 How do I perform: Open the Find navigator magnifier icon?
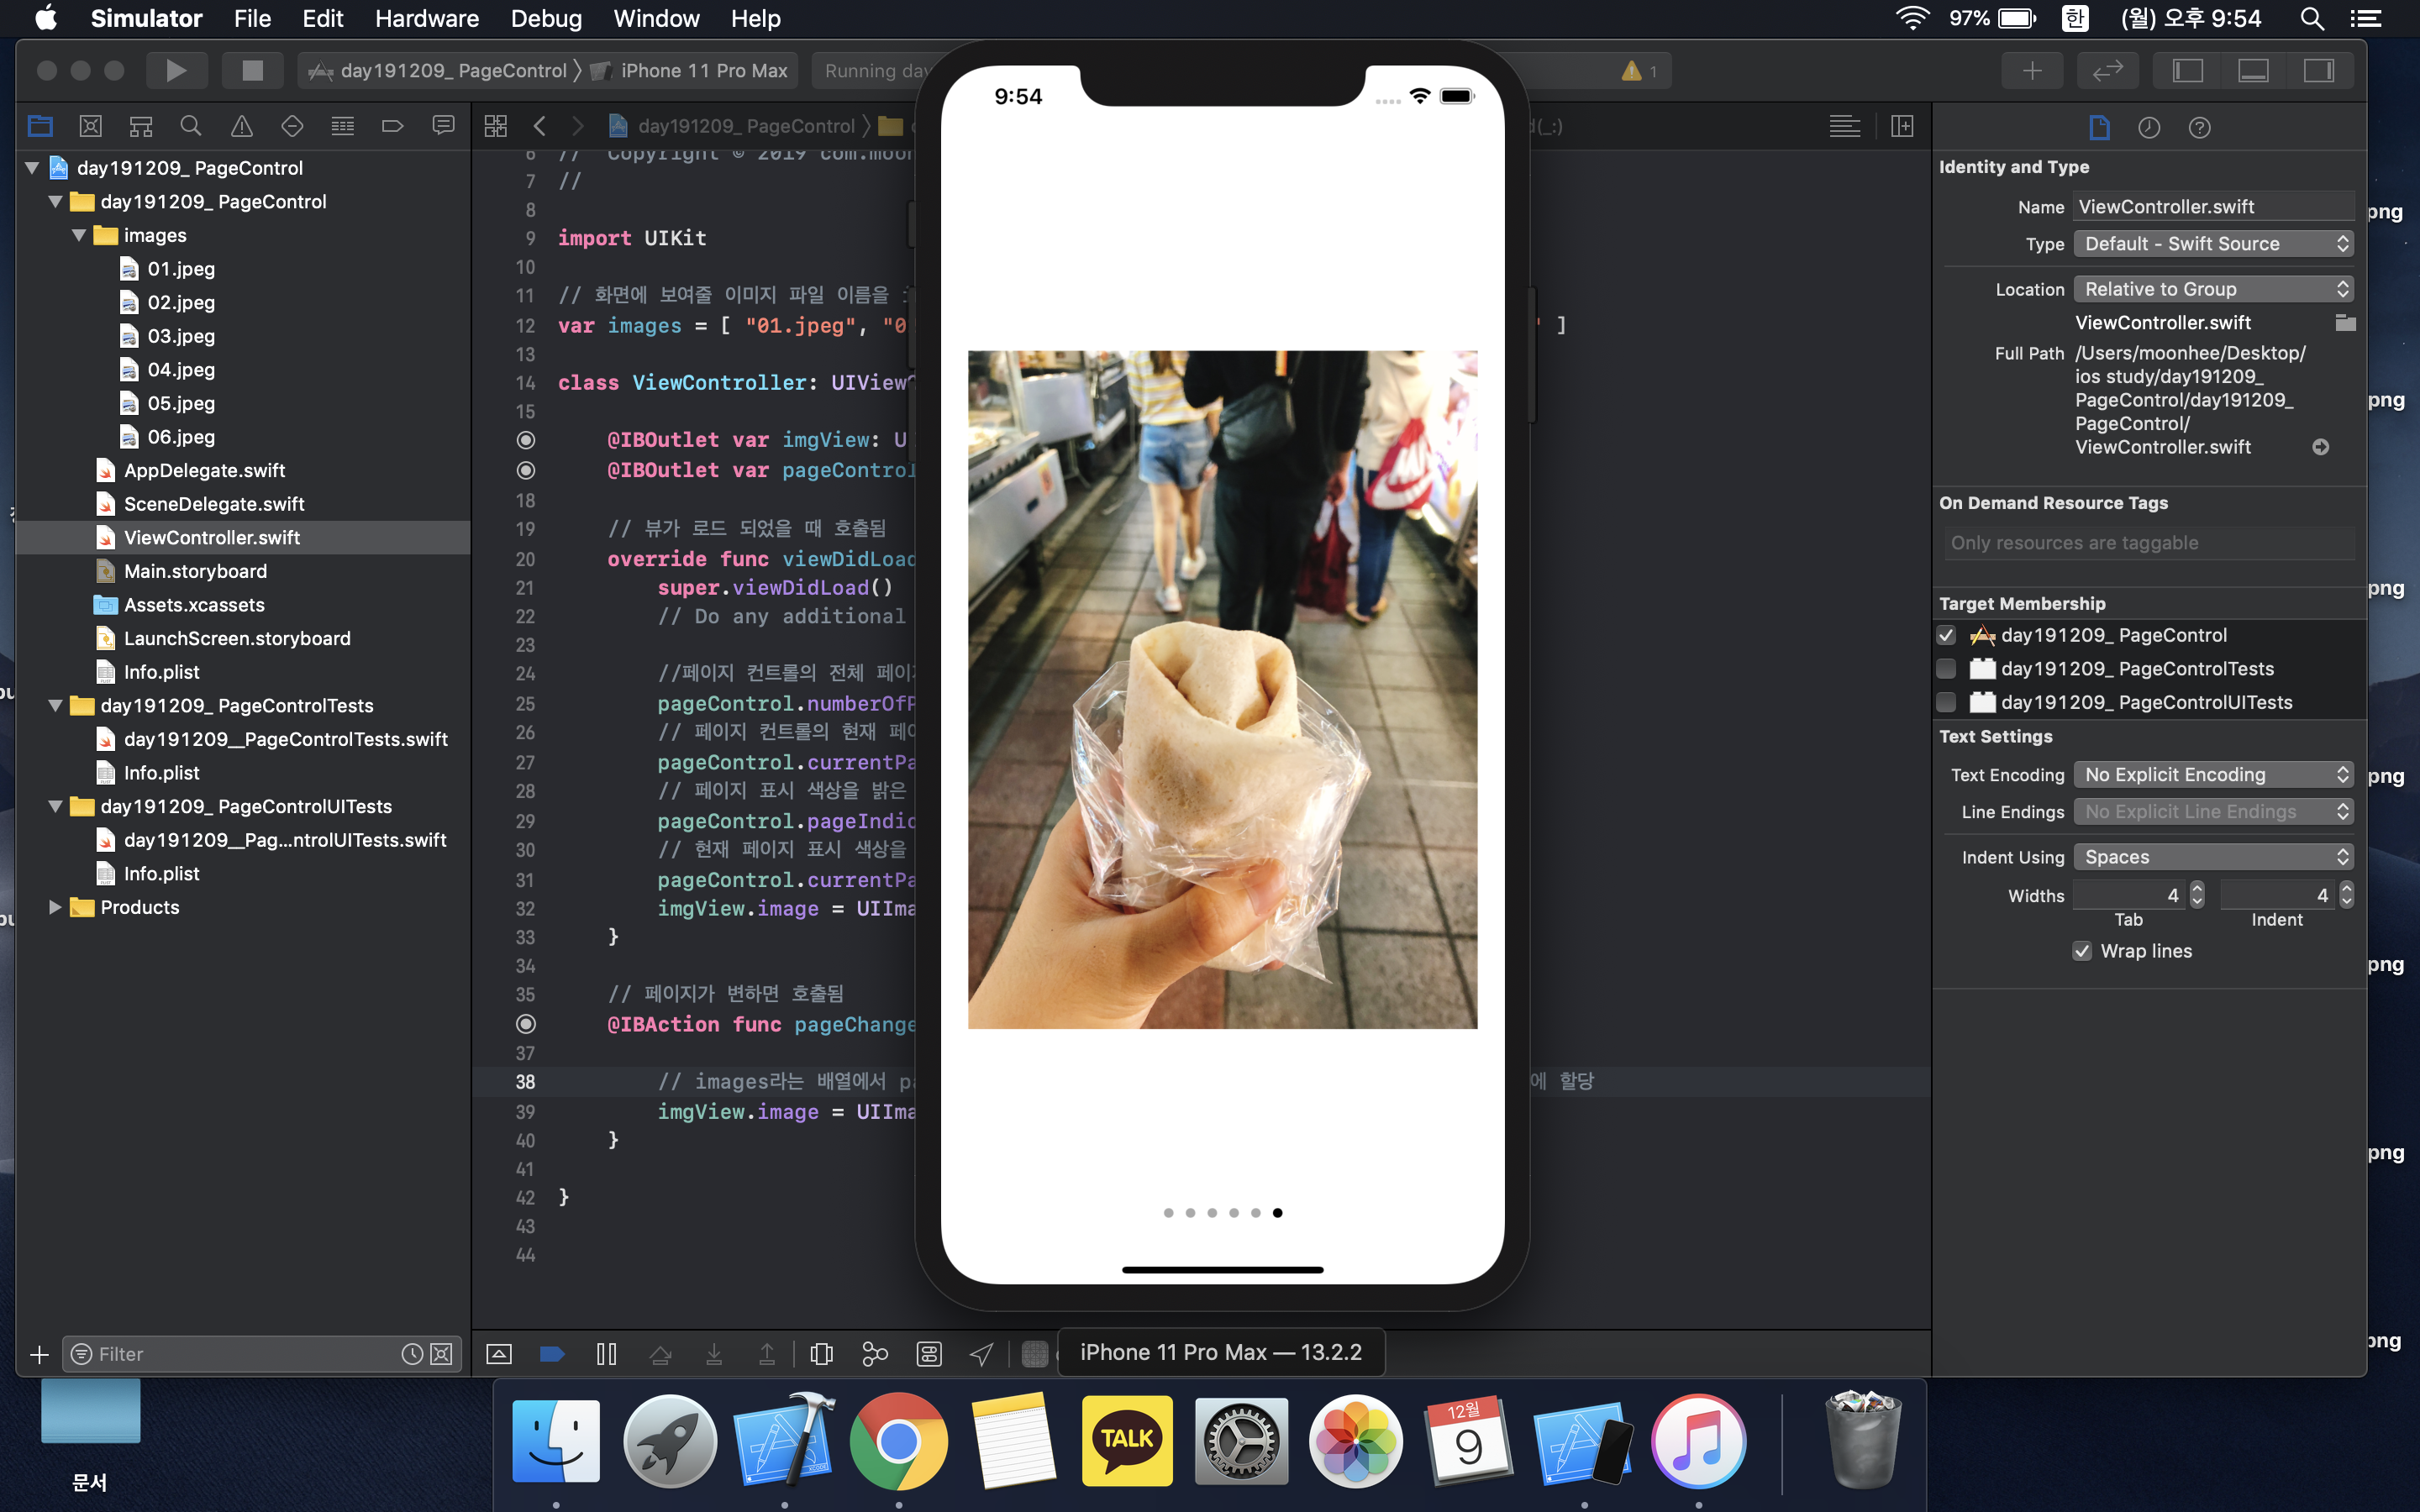190,126
